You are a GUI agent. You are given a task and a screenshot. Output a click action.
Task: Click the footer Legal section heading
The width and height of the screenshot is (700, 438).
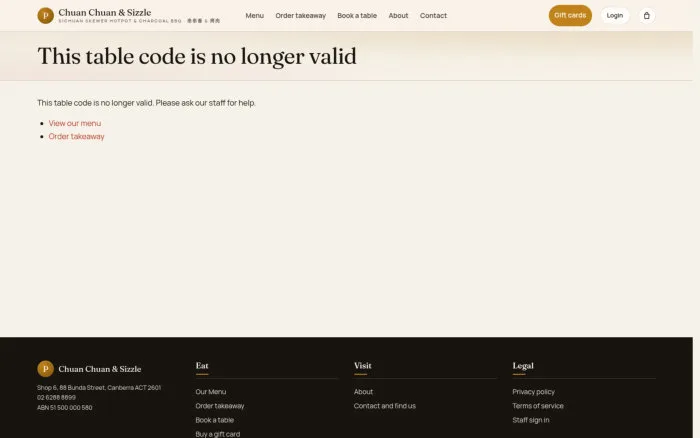click(523, 366)
